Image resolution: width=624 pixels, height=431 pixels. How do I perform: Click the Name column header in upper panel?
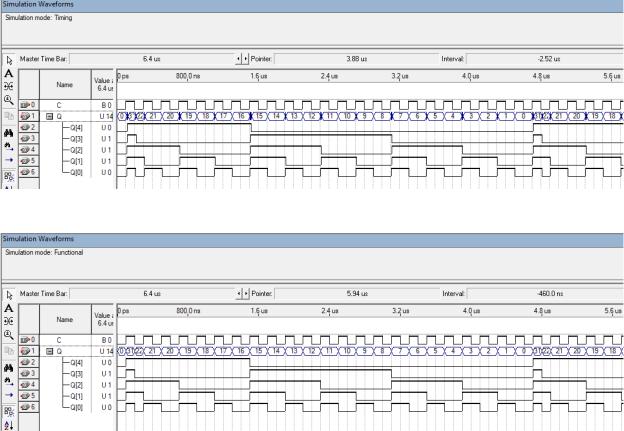[x=65, y=85]
